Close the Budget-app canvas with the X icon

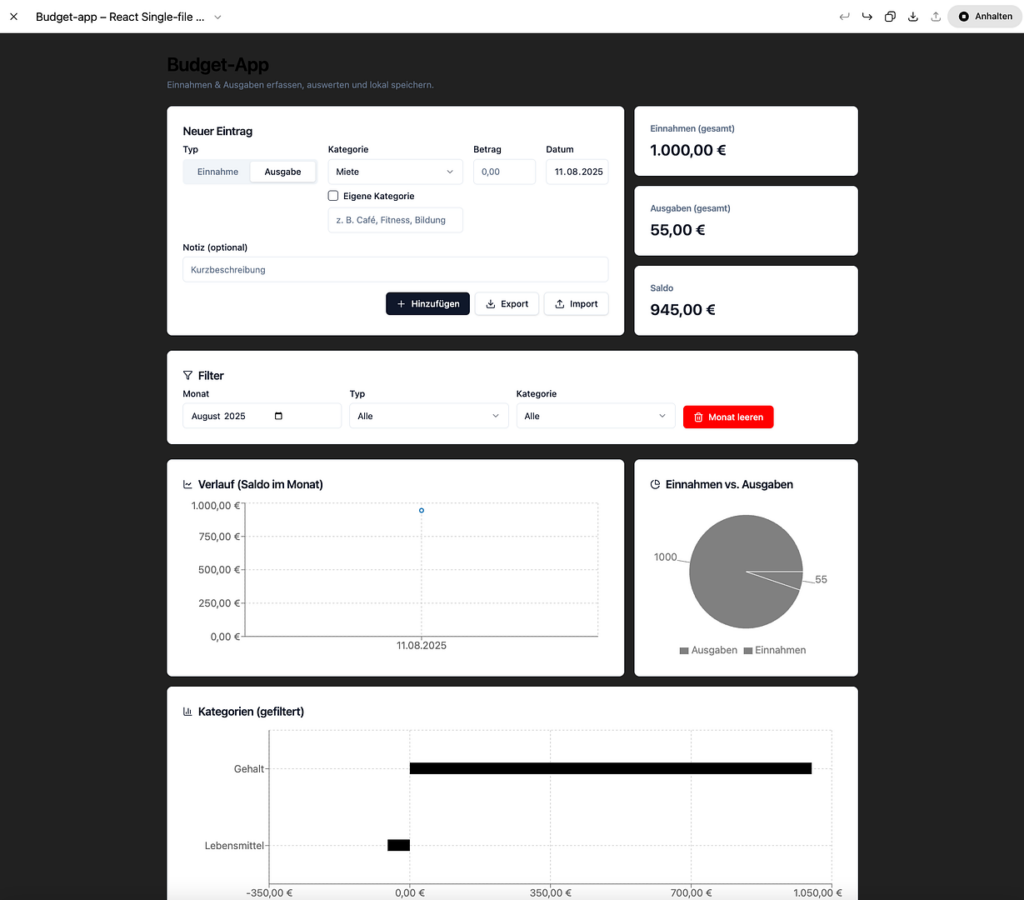(x=14, y=17)
